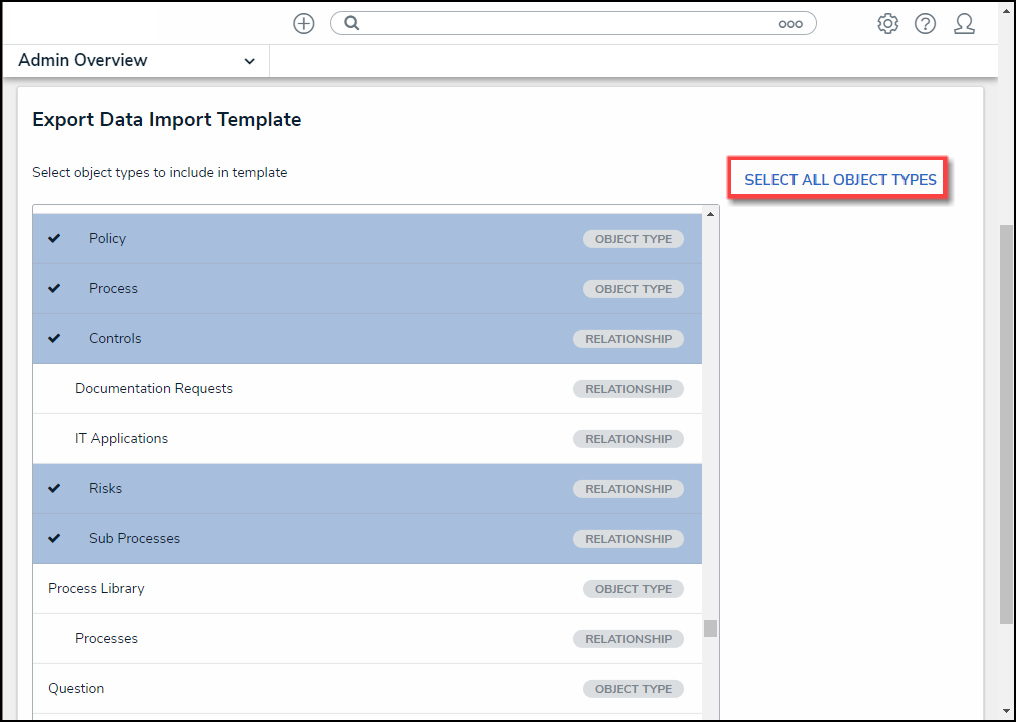Image resolution: width=1016 pixels, height=722 pixels.
Task: Deselect the Policy object type row
Action: 367,239
